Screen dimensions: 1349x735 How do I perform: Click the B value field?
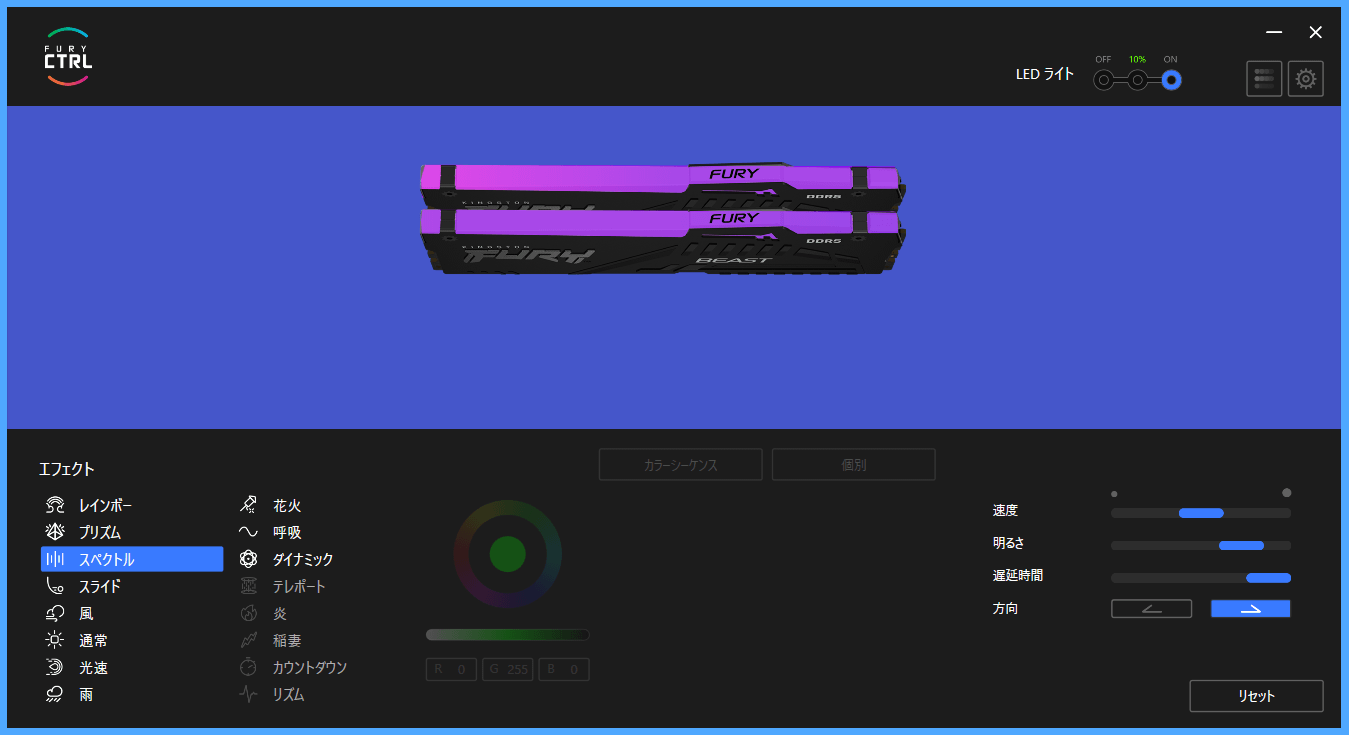tap(564, 670)
